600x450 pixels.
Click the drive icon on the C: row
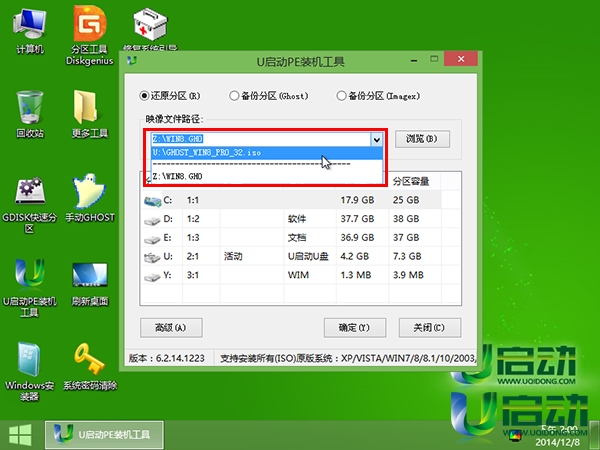click(x=152, y=201)
